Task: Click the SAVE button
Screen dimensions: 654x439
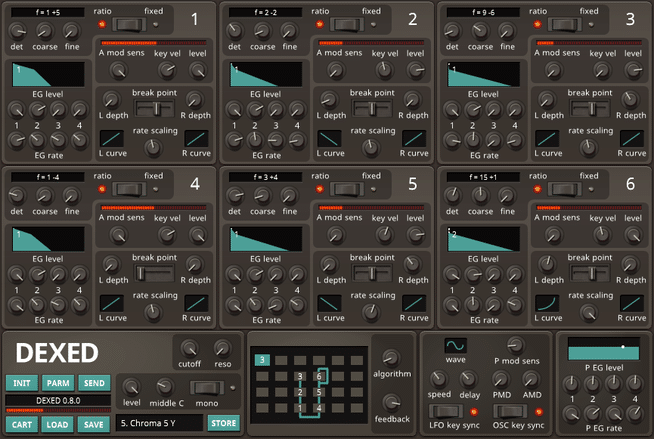Action: [93, 424]
